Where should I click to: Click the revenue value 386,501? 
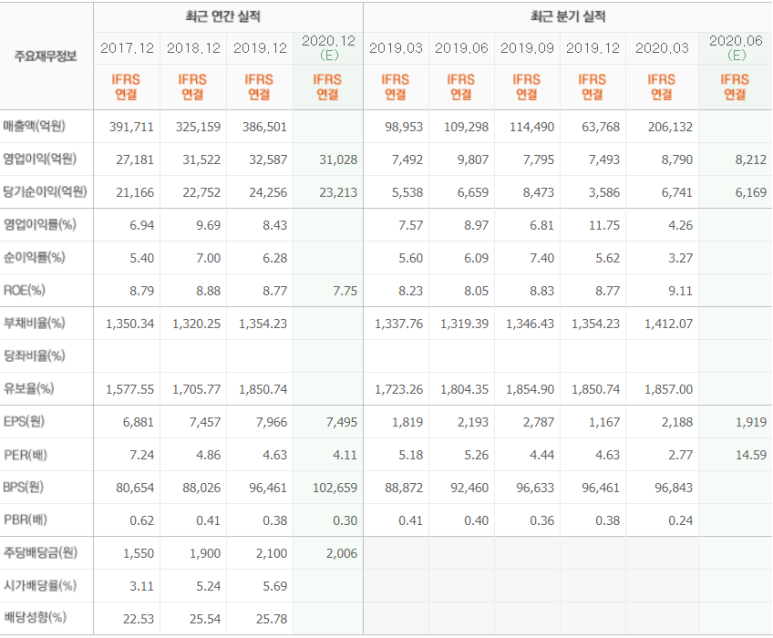click(x=265, y=127)
